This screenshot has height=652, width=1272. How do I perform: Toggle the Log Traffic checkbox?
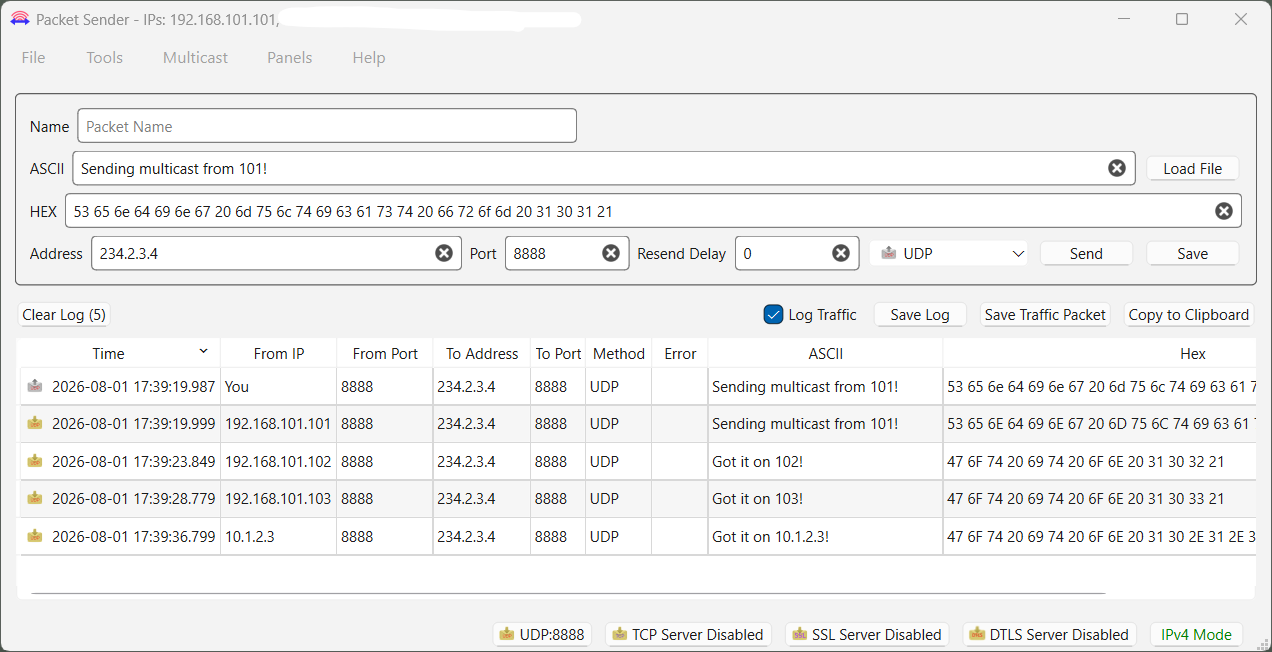pos(773,314)
